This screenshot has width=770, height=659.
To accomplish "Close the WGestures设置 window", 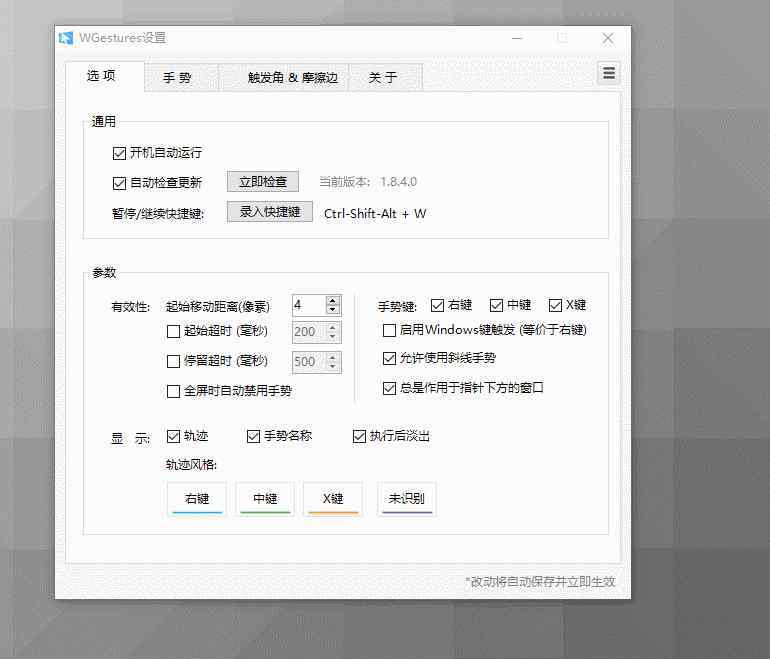I will click(607, 38).
